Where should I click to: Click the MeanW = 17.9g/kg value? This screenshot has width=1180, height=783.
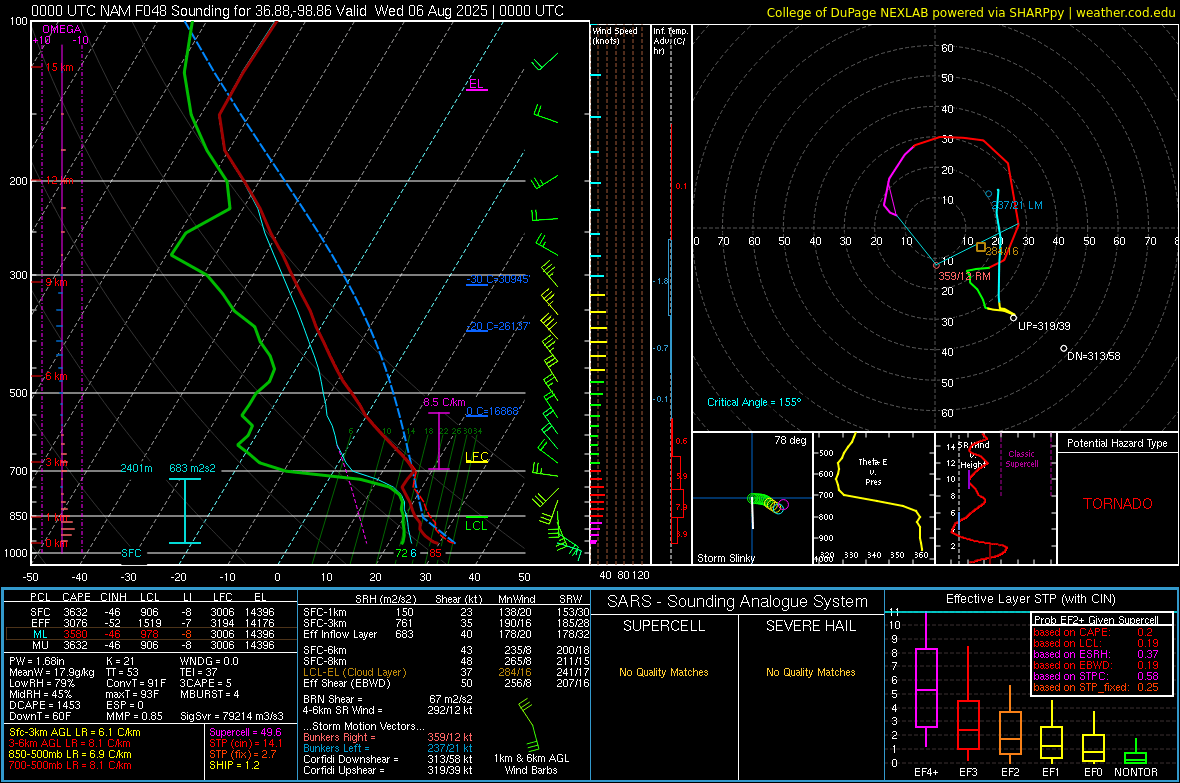[51, 672]
